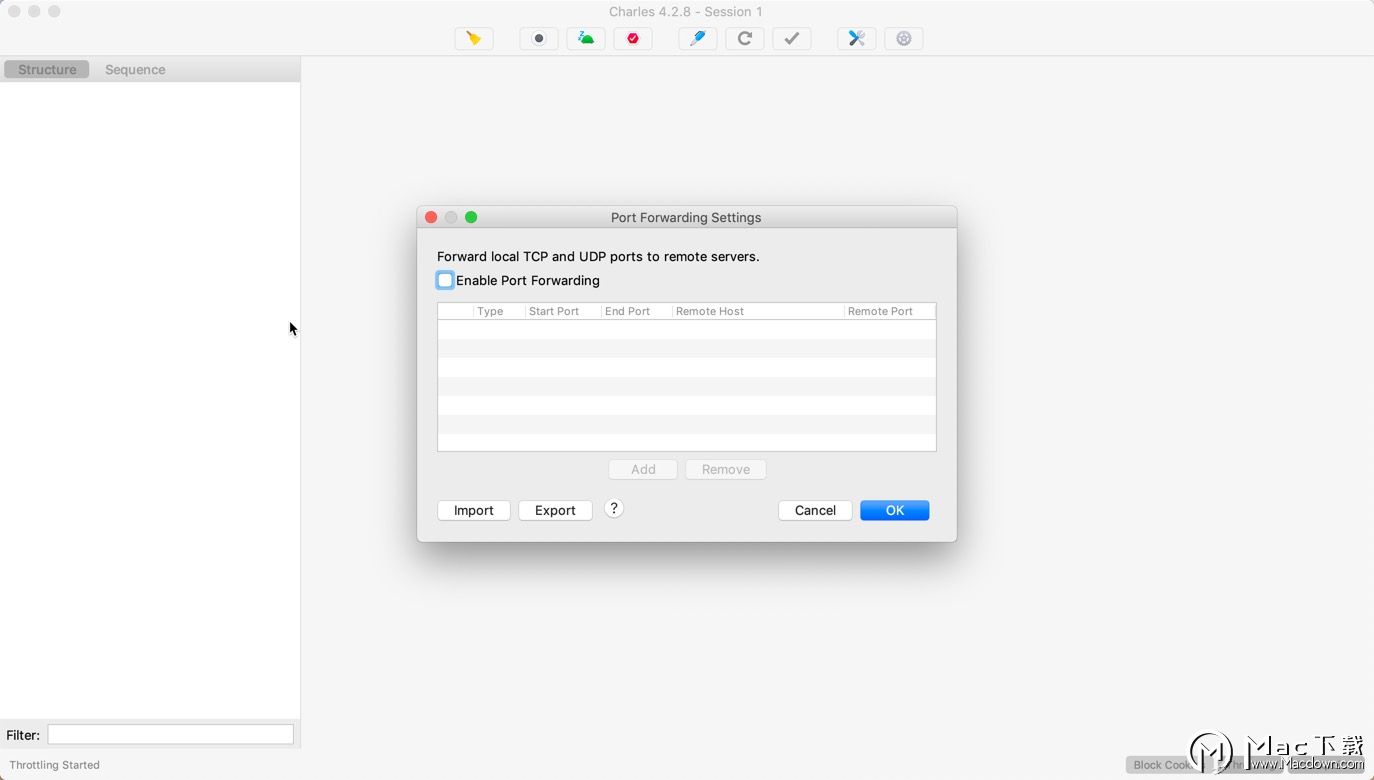Click the Add button under the table
The width and height of the screenshot is (1374, 780).
pyautogui.click(x=643, y=469)
